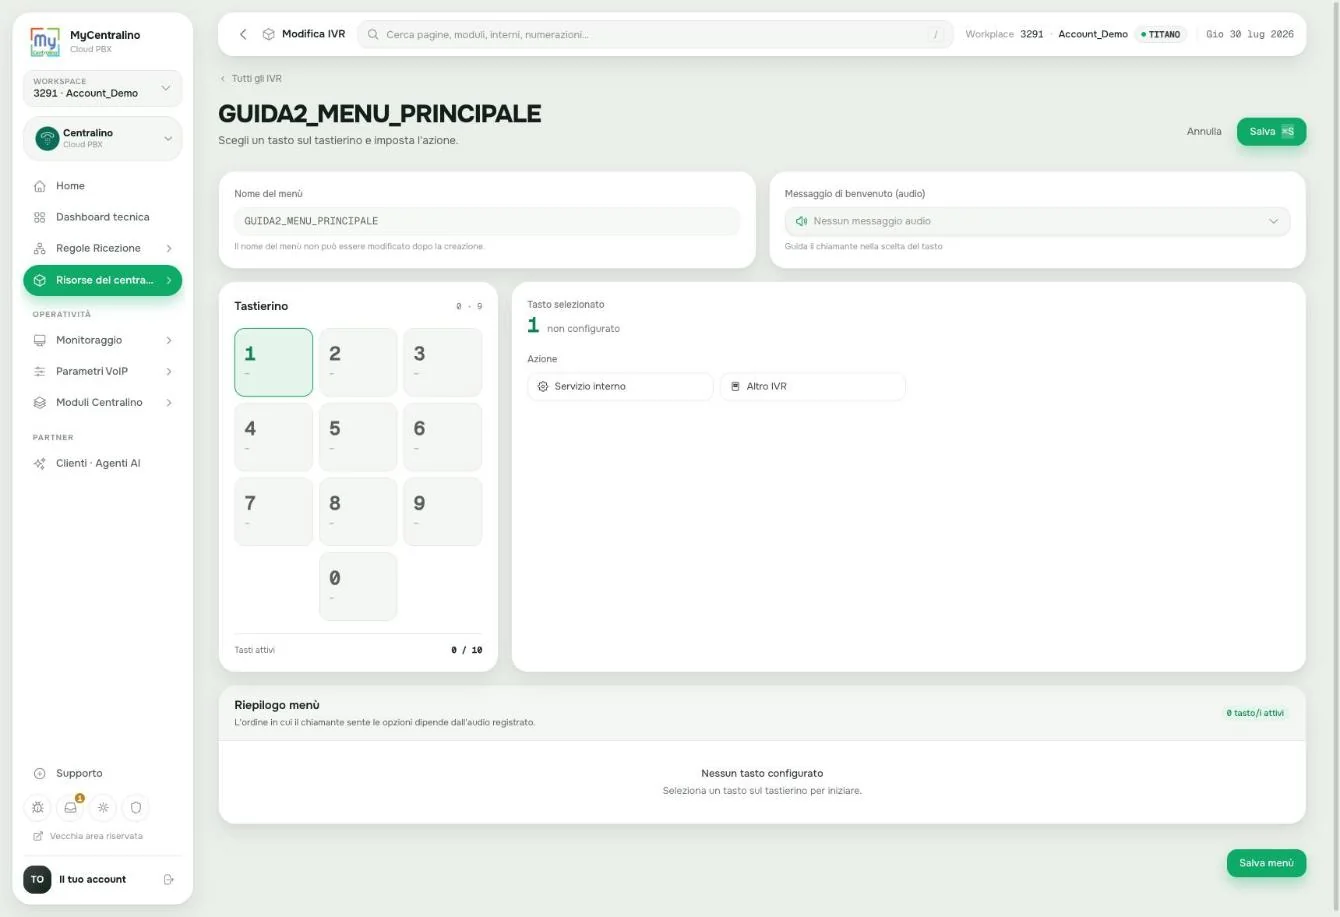Viewport: 1340px width, 917px height.
Task: Click the shield security icon
Action: pos(136,807)
